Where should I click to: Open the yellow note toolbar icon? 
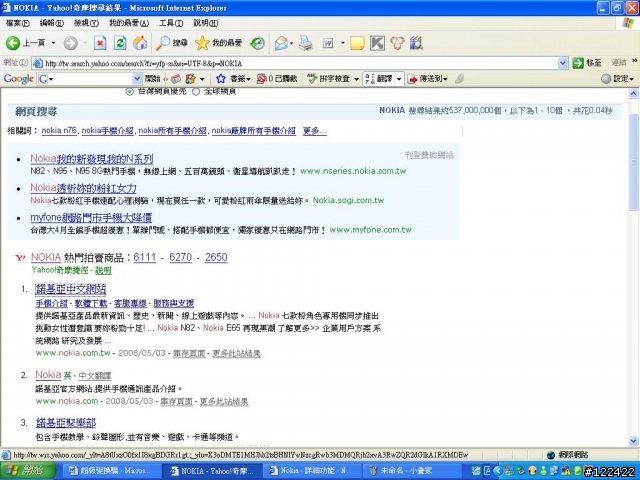pyautogui.click(x=357, y=43)
